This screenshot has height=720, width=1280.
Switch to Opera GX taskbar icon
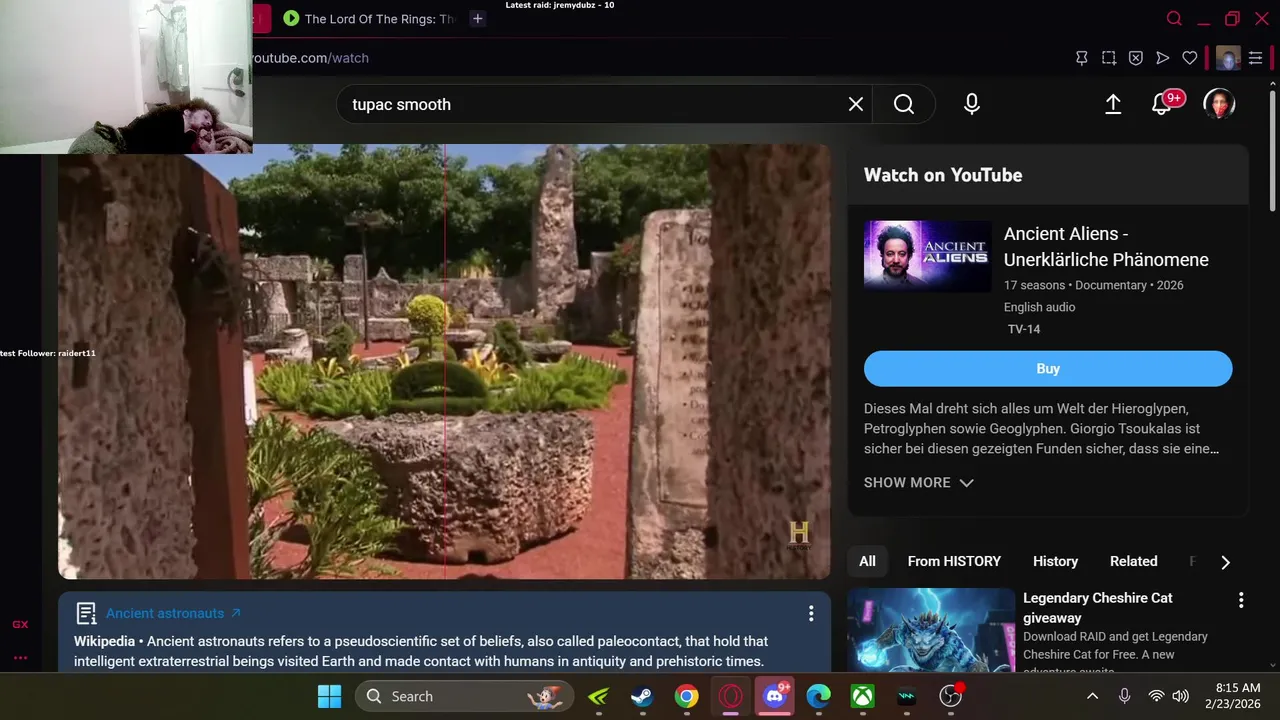point(731,696)
